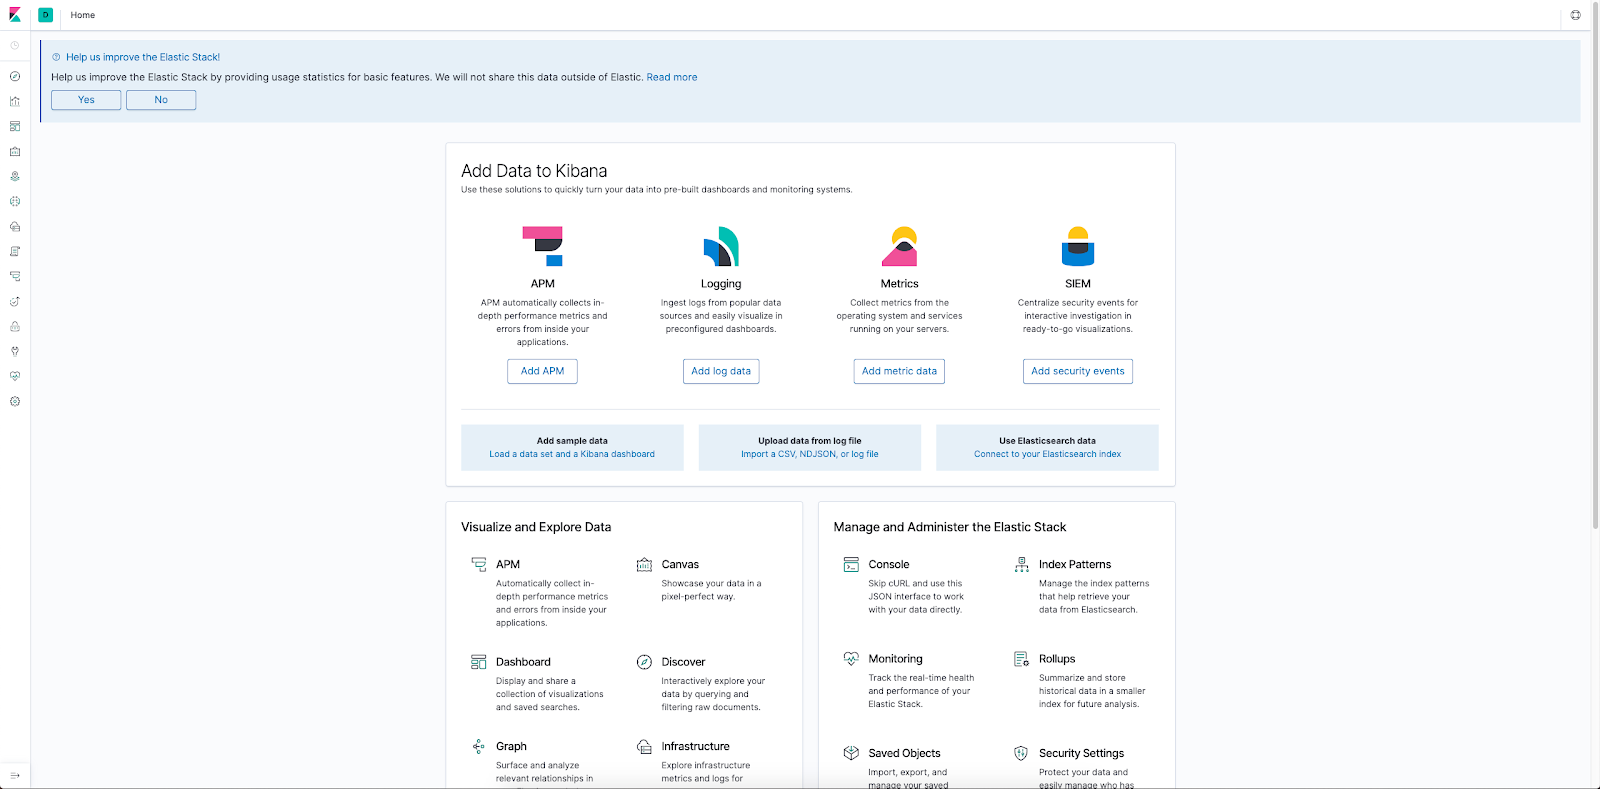Click the Metrics logo in Add Data

[x=900, y=246]
